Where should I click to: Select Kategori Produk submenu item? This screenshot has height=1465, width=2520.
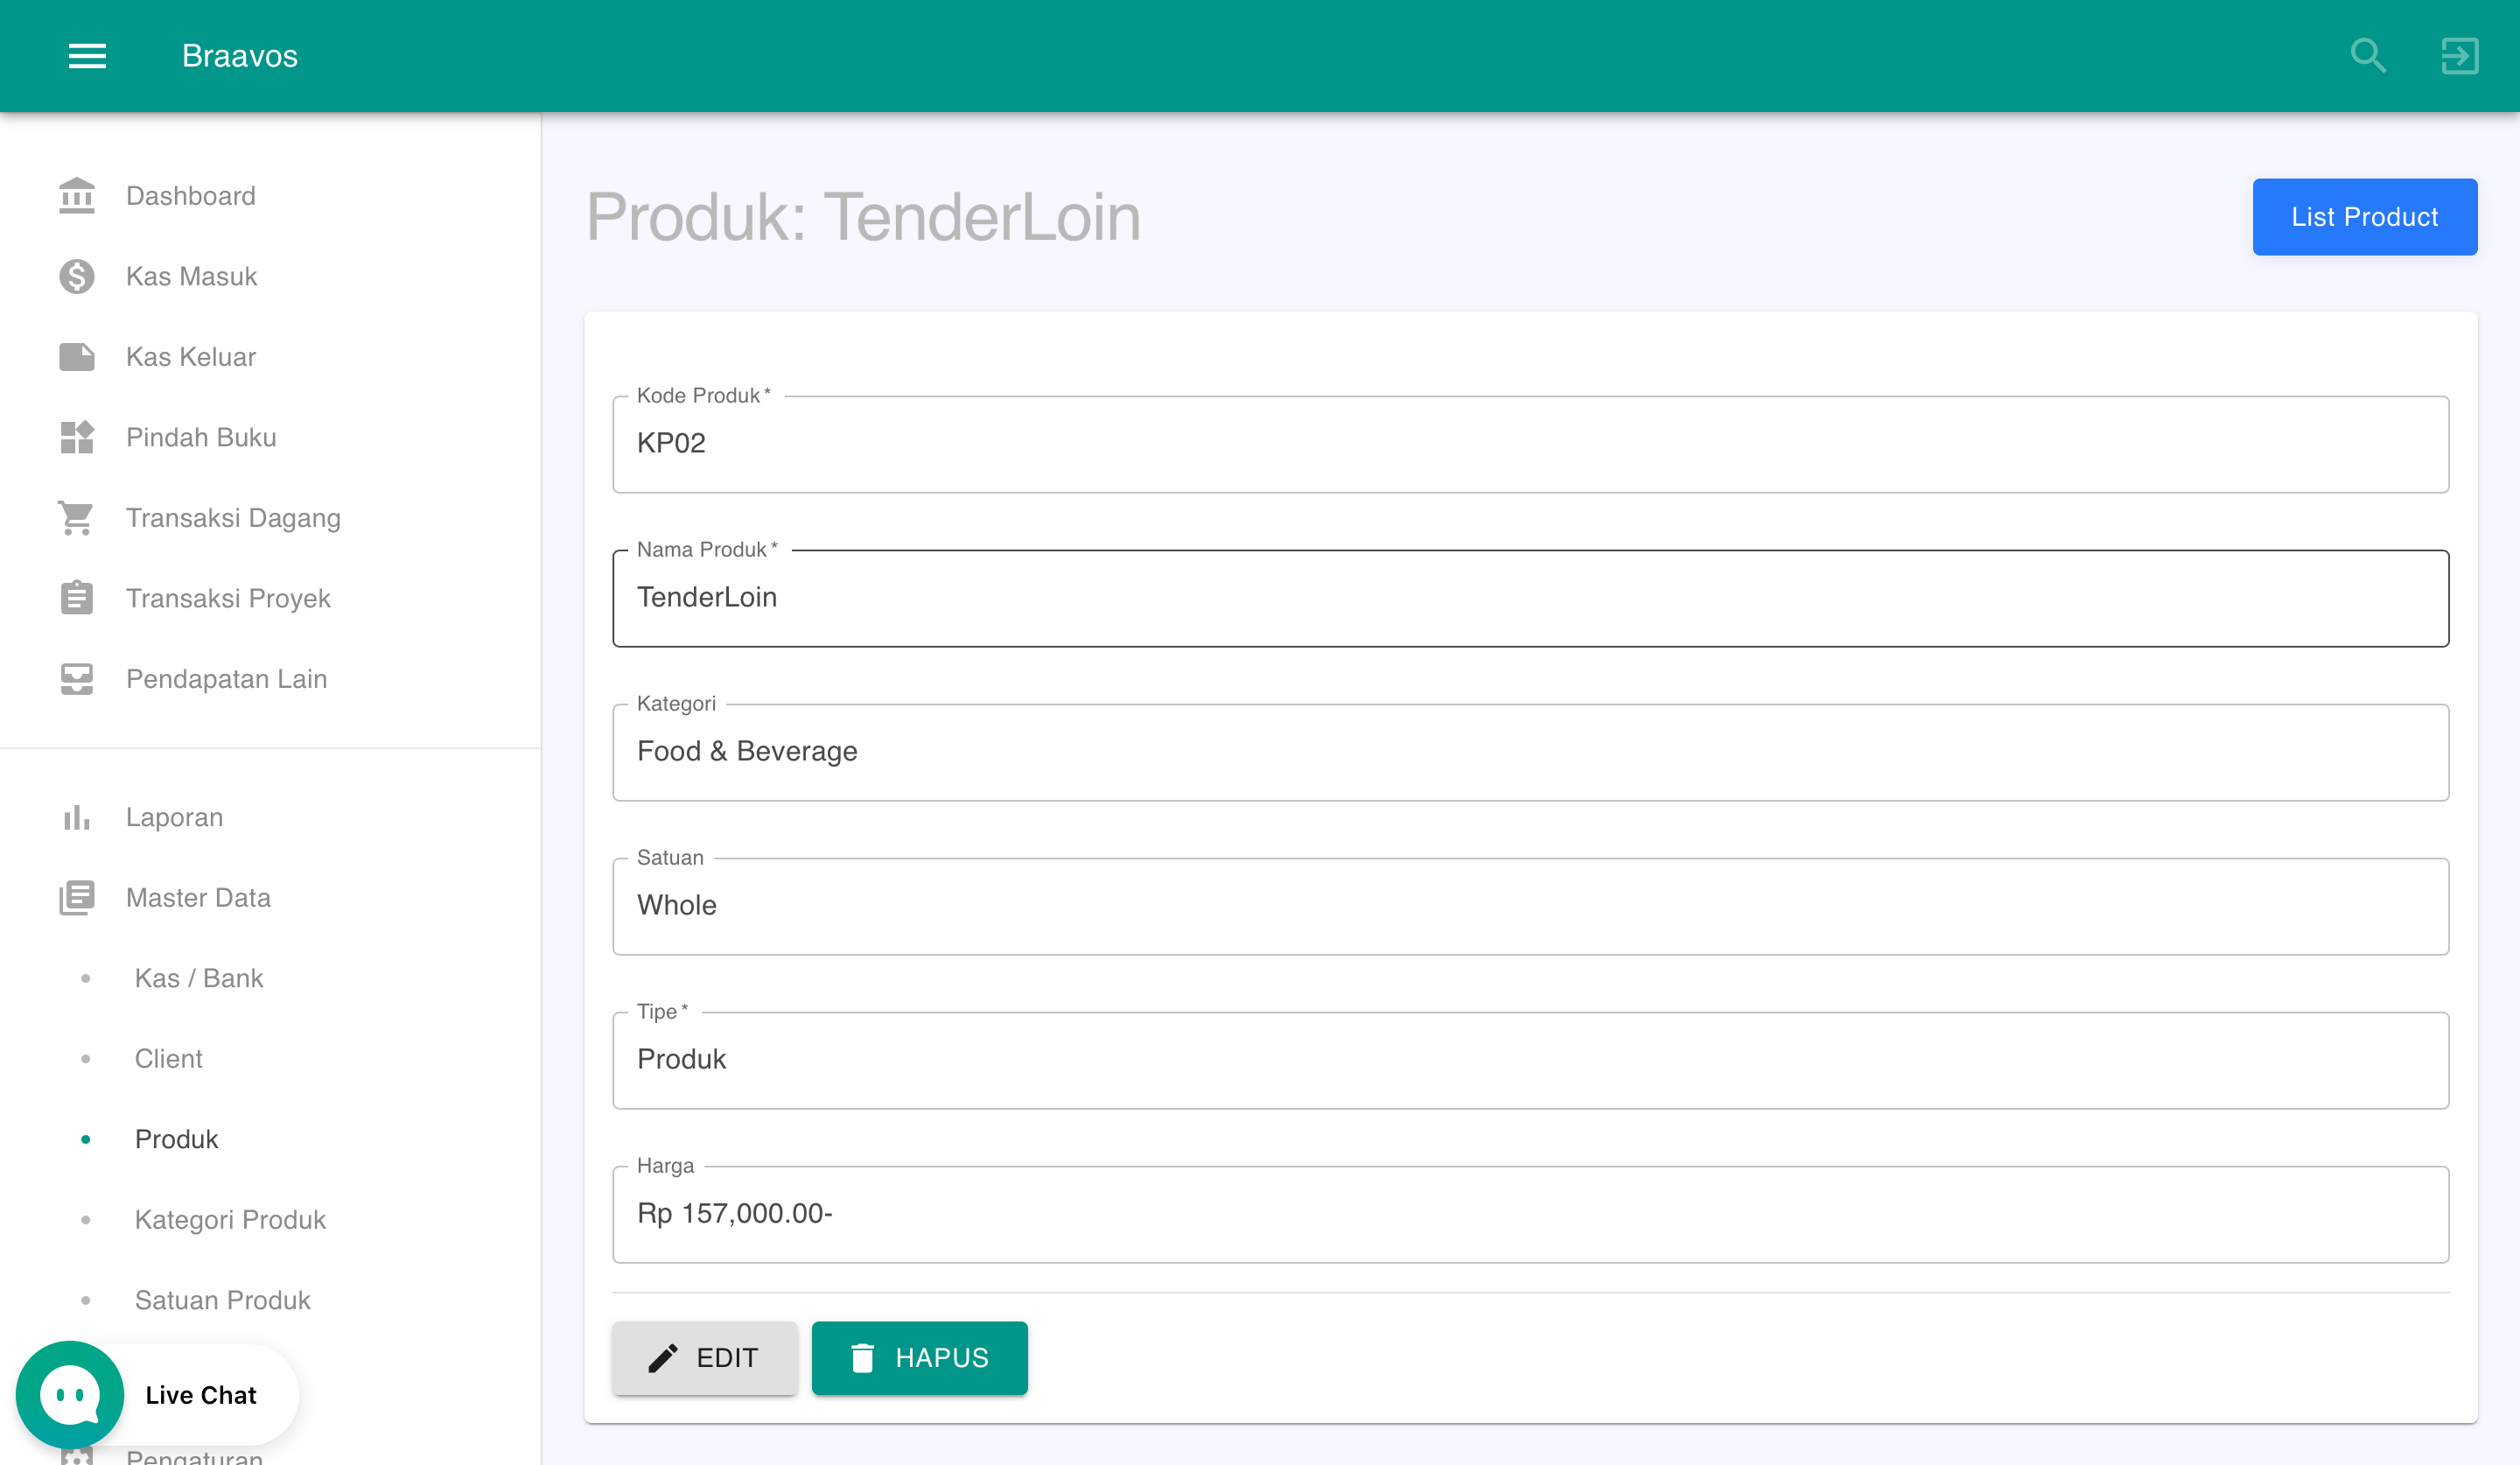click(230, 1219)
